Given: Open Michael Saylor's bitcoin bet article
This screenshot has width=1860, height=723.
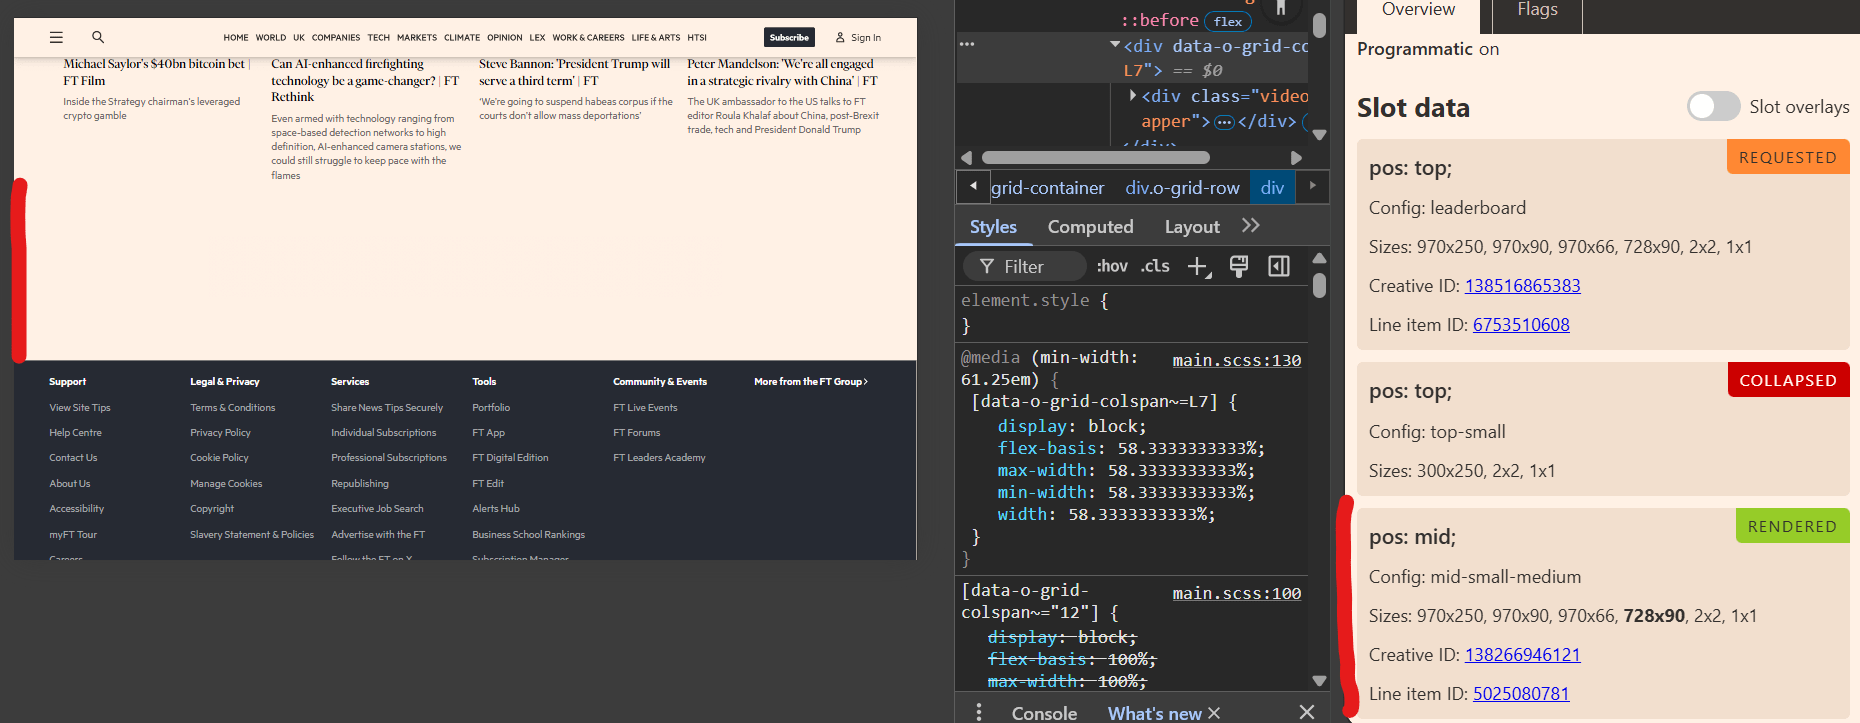Looking at the screenshot, I should 156,72.
